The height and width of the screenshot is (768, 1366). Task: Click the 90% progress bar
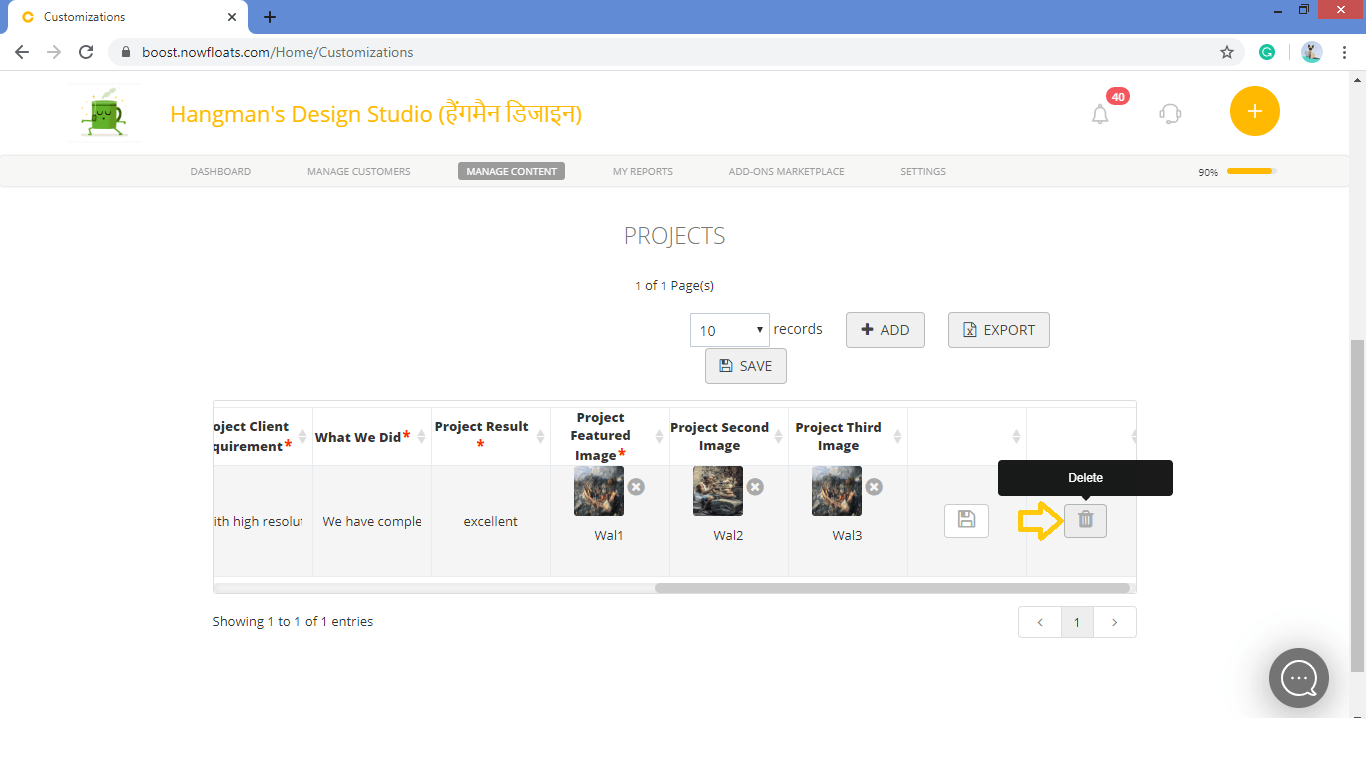coord(1250,171)
